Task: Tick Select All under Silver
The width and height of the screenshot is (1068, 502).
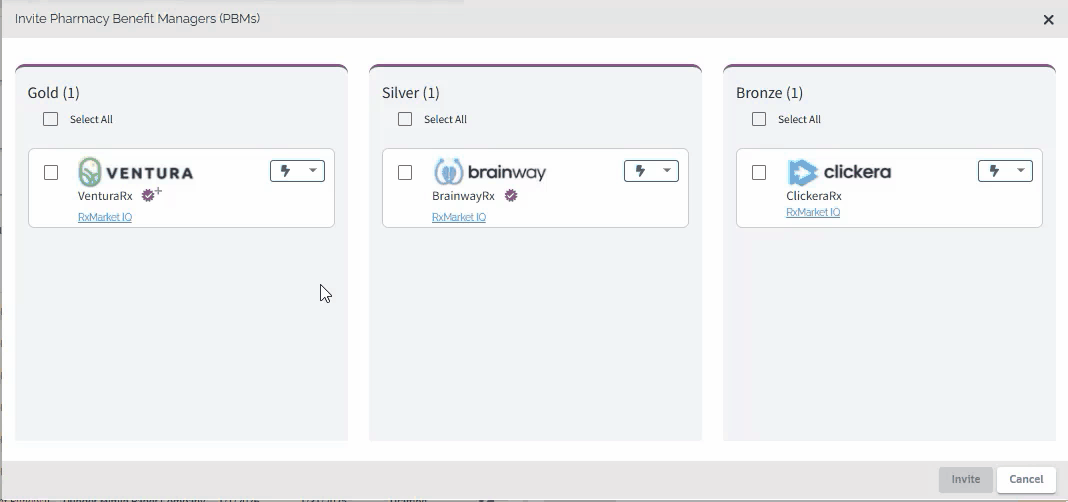Action: [405, 119]
